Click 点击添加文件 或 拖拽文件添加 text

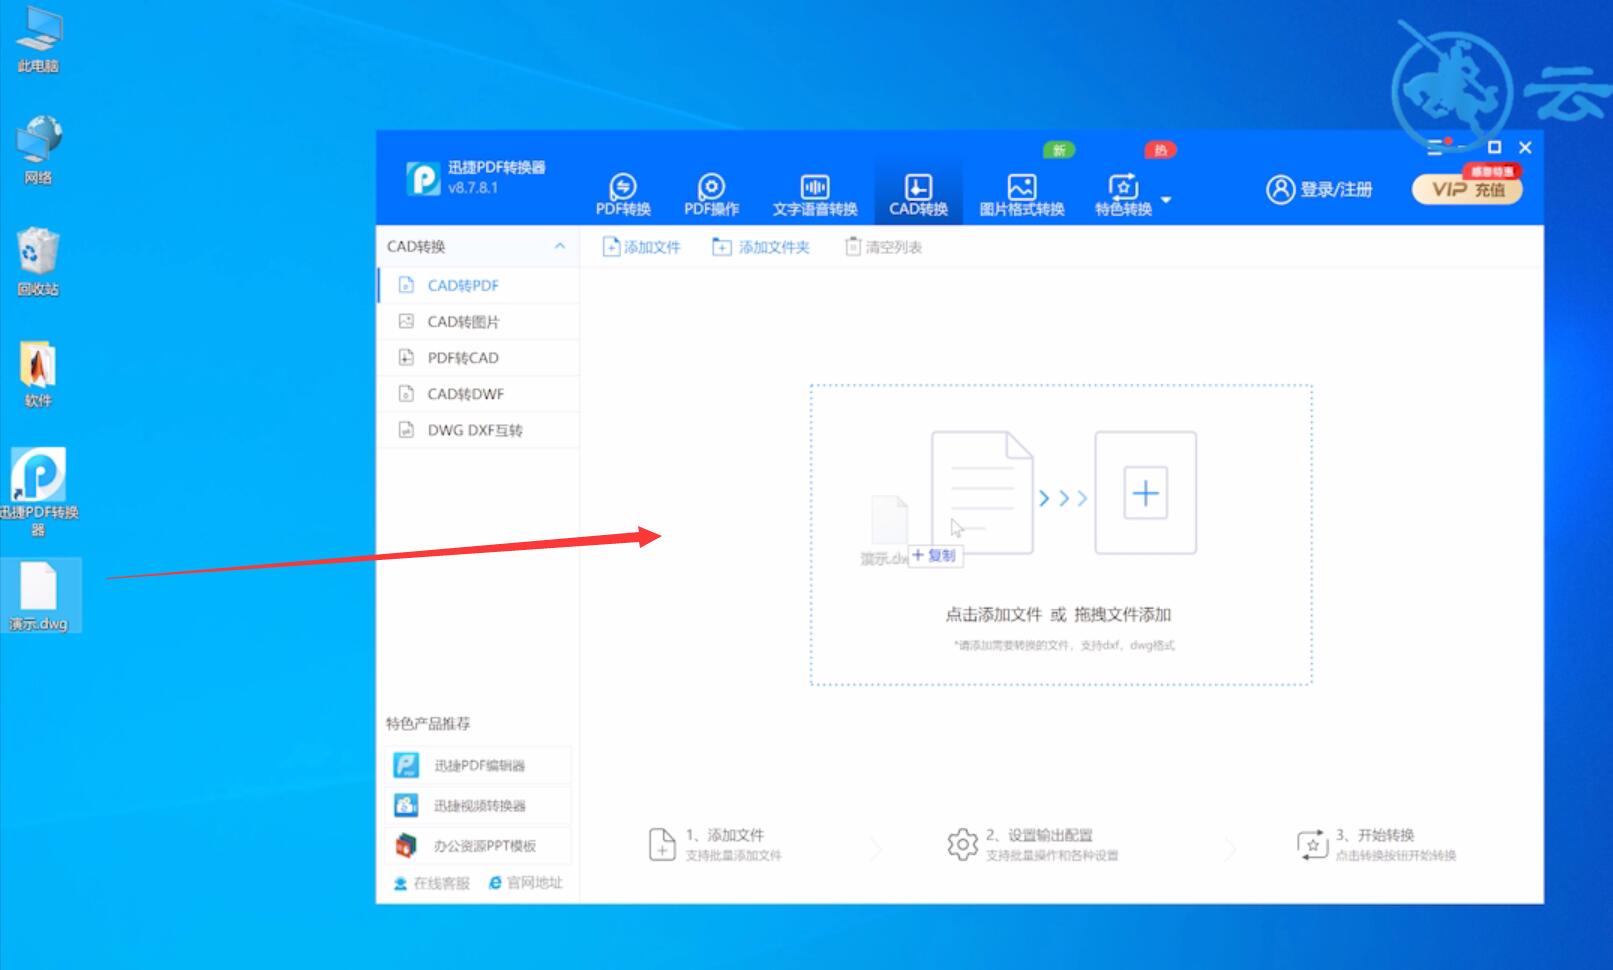tap(1058, 614)
